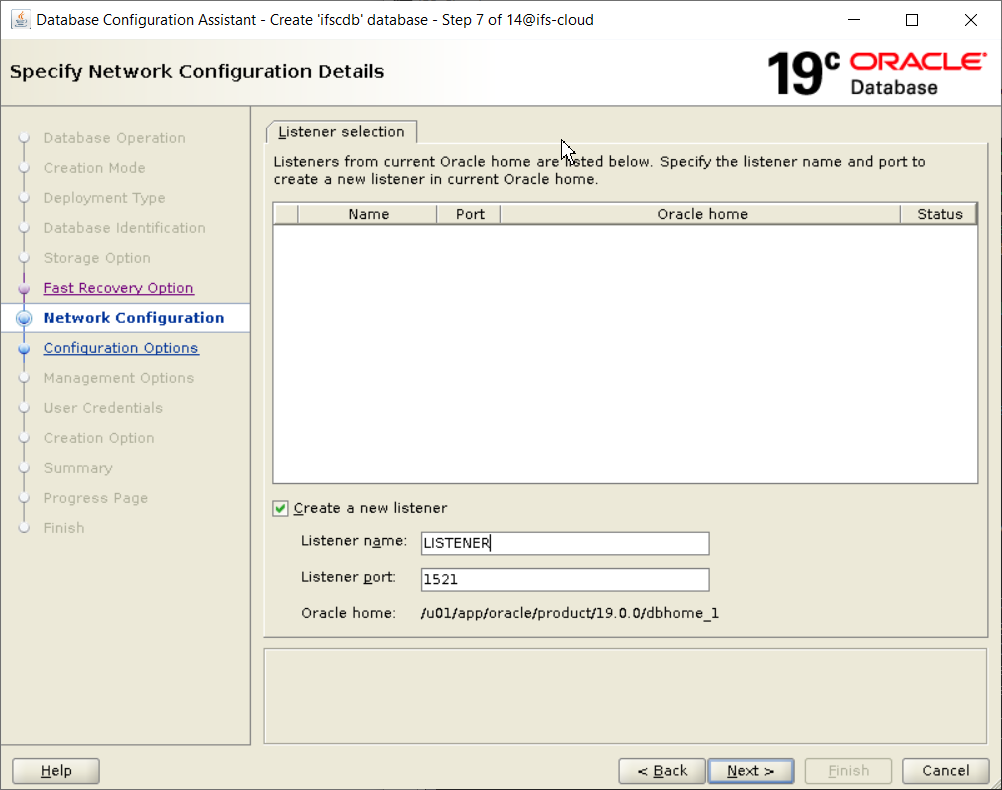Select the Listener selection tab
This screenshot has width=1002, height=790.
341,132
